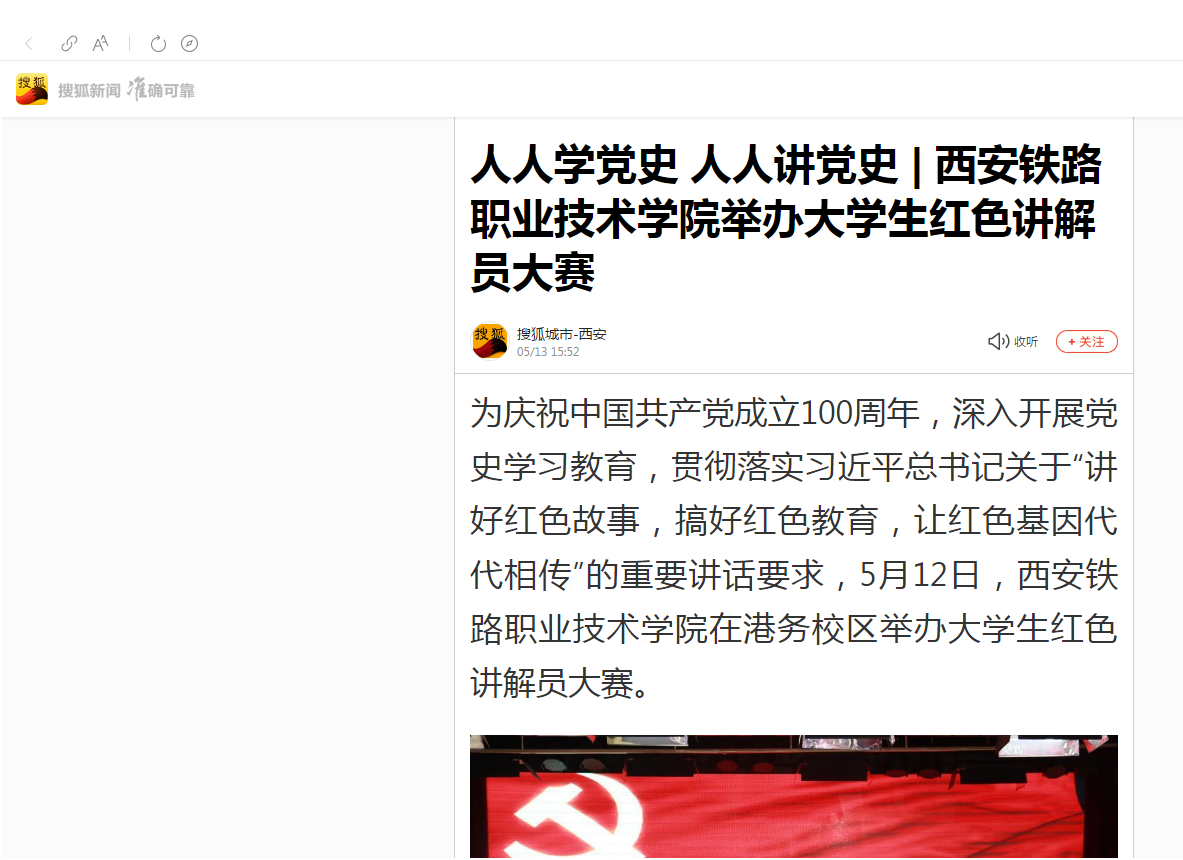Follow the author with the 关注 button
Viewport: 1183px width, 860px height.
(x=1086, y=342)
